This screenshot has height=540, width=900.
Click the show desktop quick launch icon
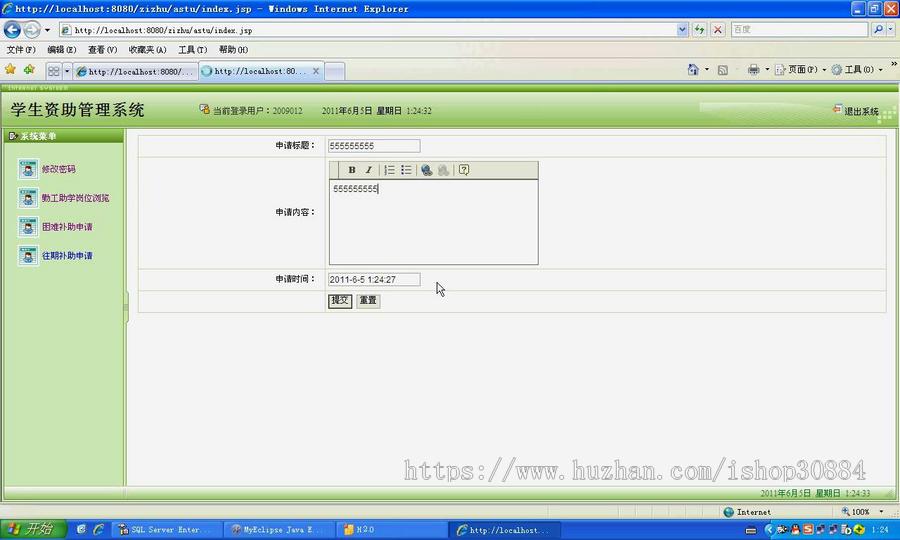point(81,529)
